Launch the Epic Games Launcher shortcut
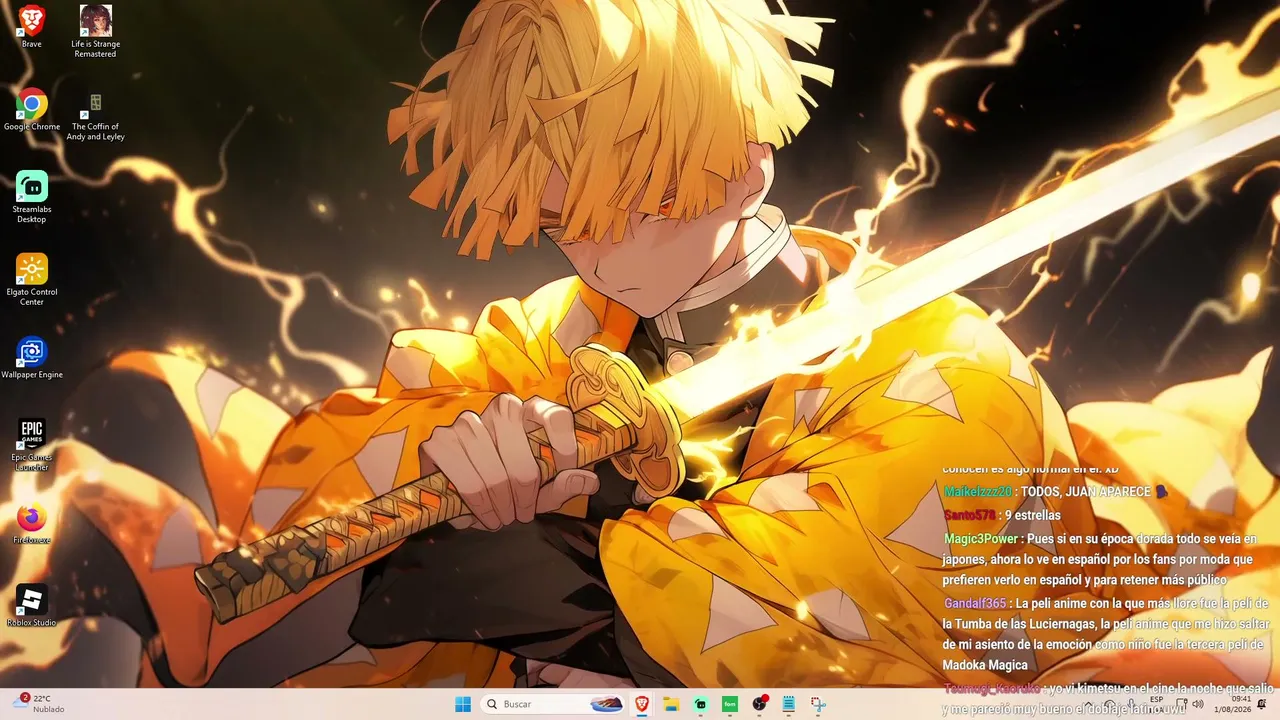1280x720 pixels. (x=32, y=445)
